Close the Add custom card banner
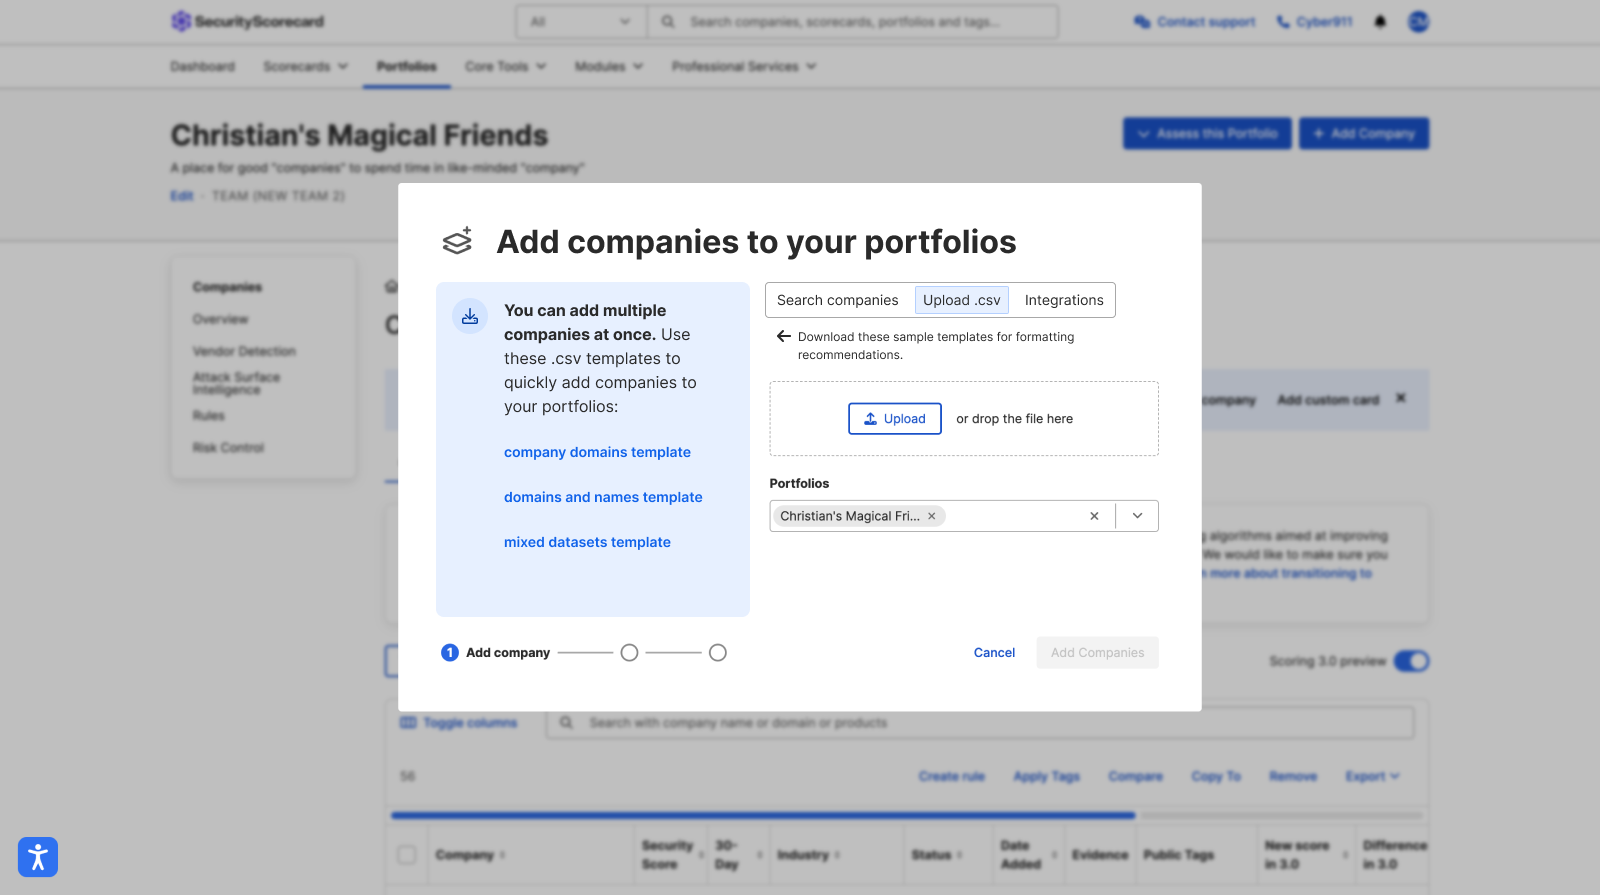The height and width of the screenshot is (895, 1600). click(1401, 398)
